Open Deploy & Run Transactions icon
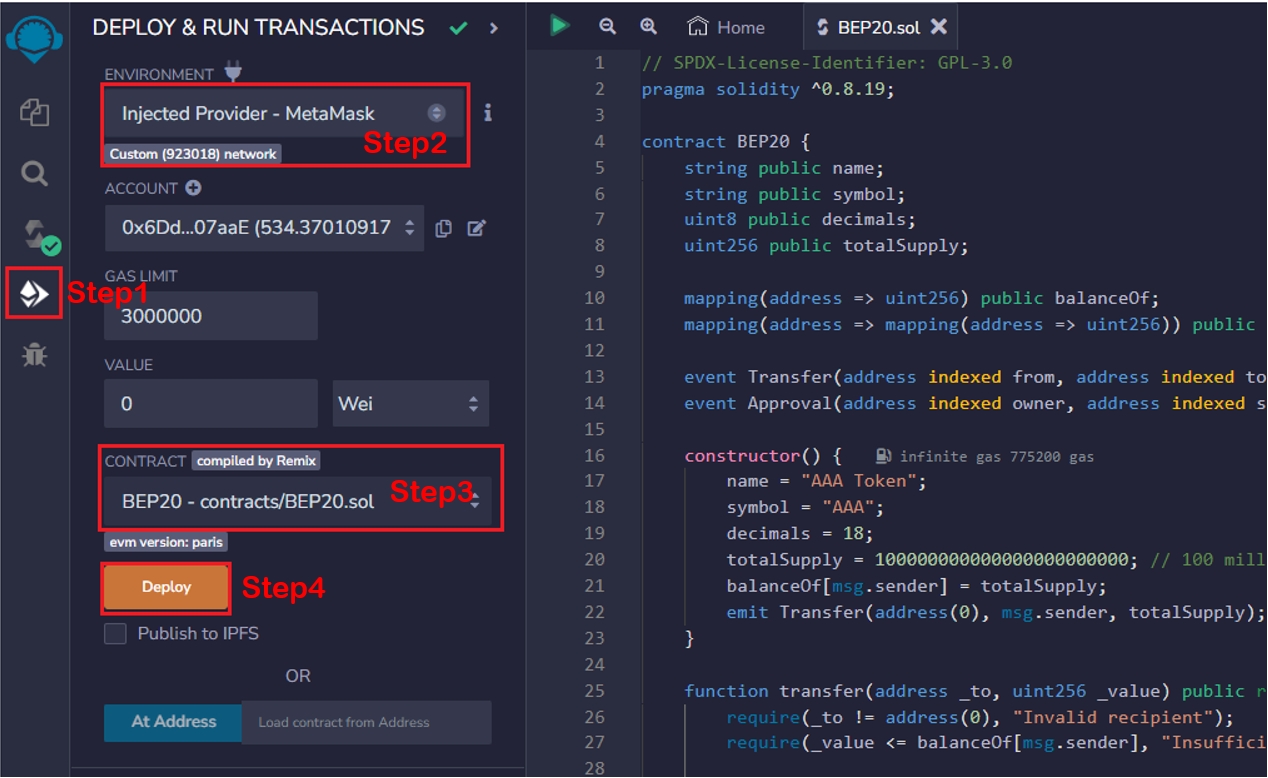Viewport: 1268px width, 778px height. 34,294
